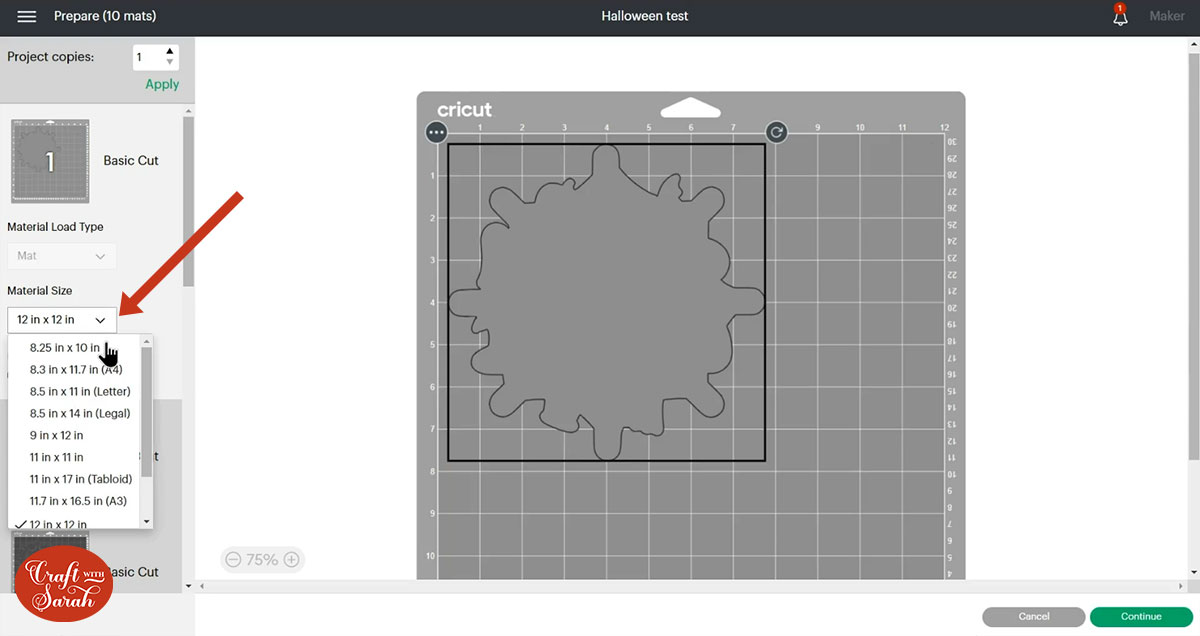Rotate the image with the rotate handle

776,132
